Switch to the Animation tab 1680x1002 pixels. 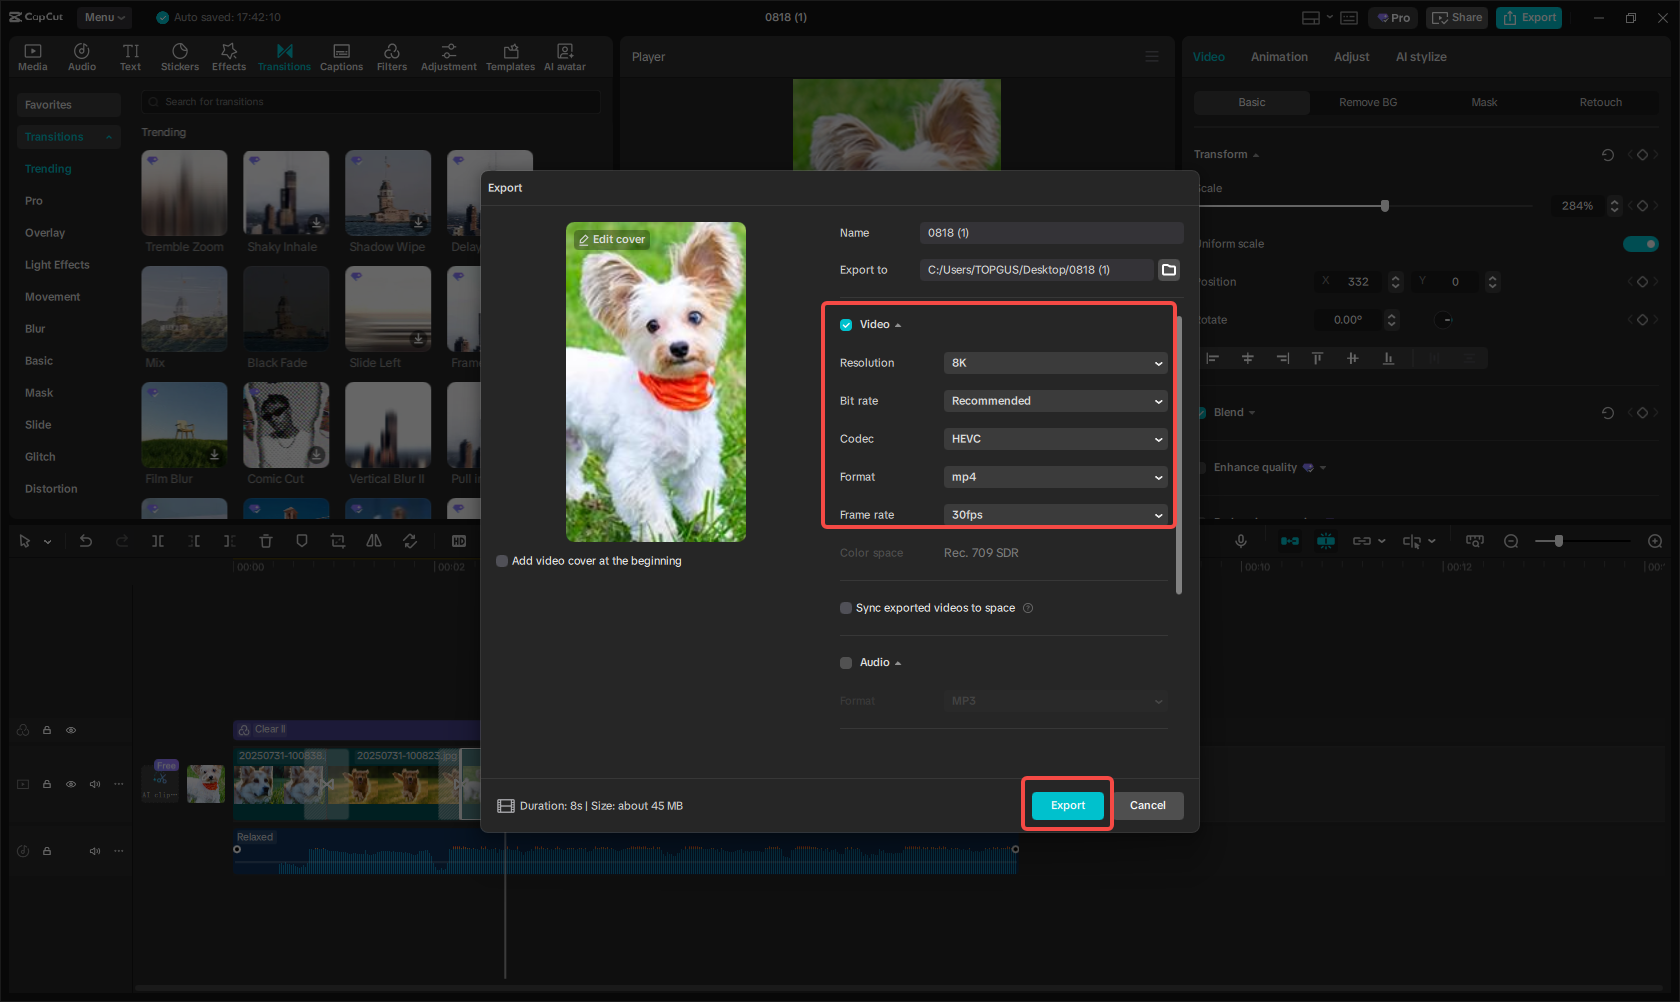point(1279,57)
